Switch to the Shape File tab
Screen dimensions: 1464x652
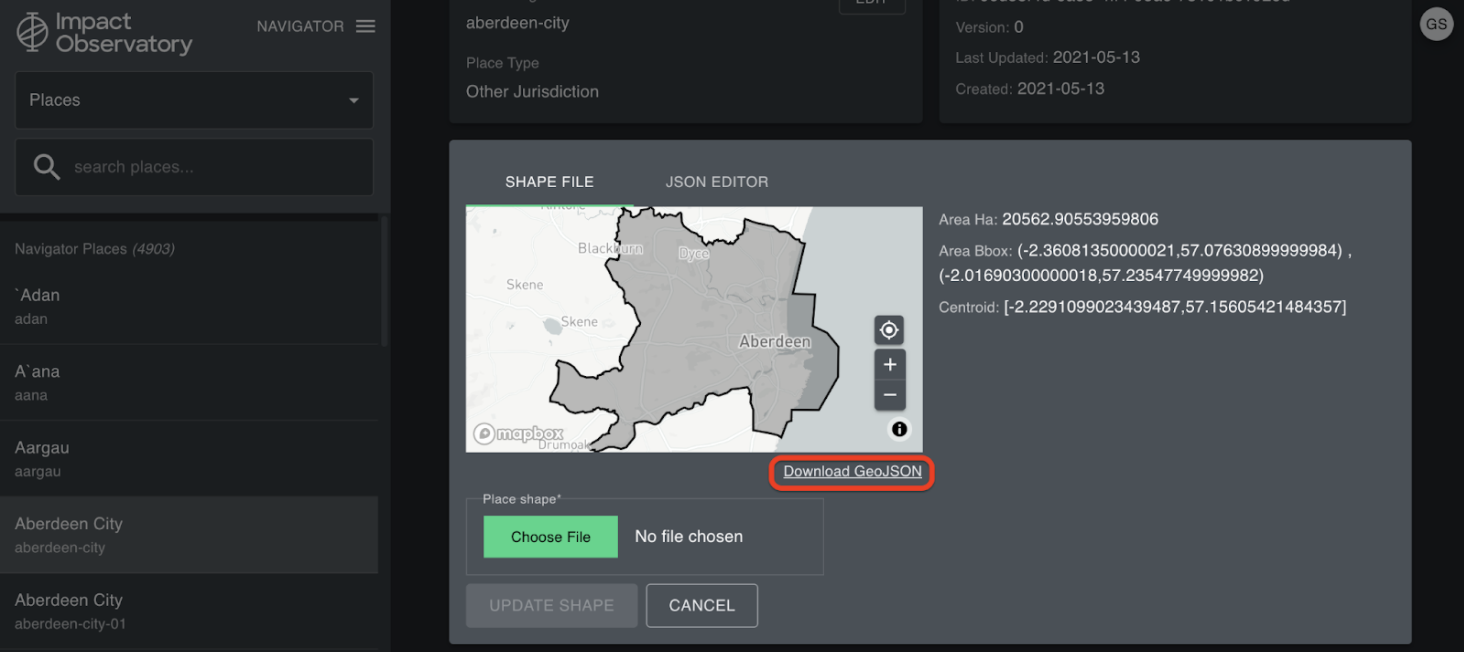[549, 182]
